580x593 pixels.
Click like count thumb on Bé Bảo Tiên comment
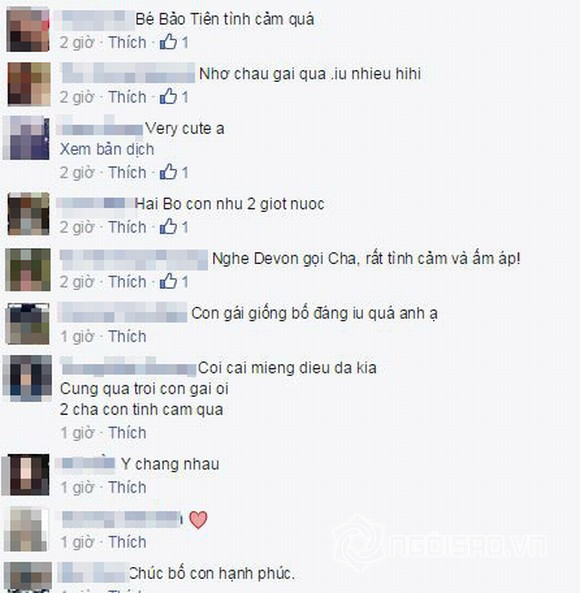(x=168, y=42)
